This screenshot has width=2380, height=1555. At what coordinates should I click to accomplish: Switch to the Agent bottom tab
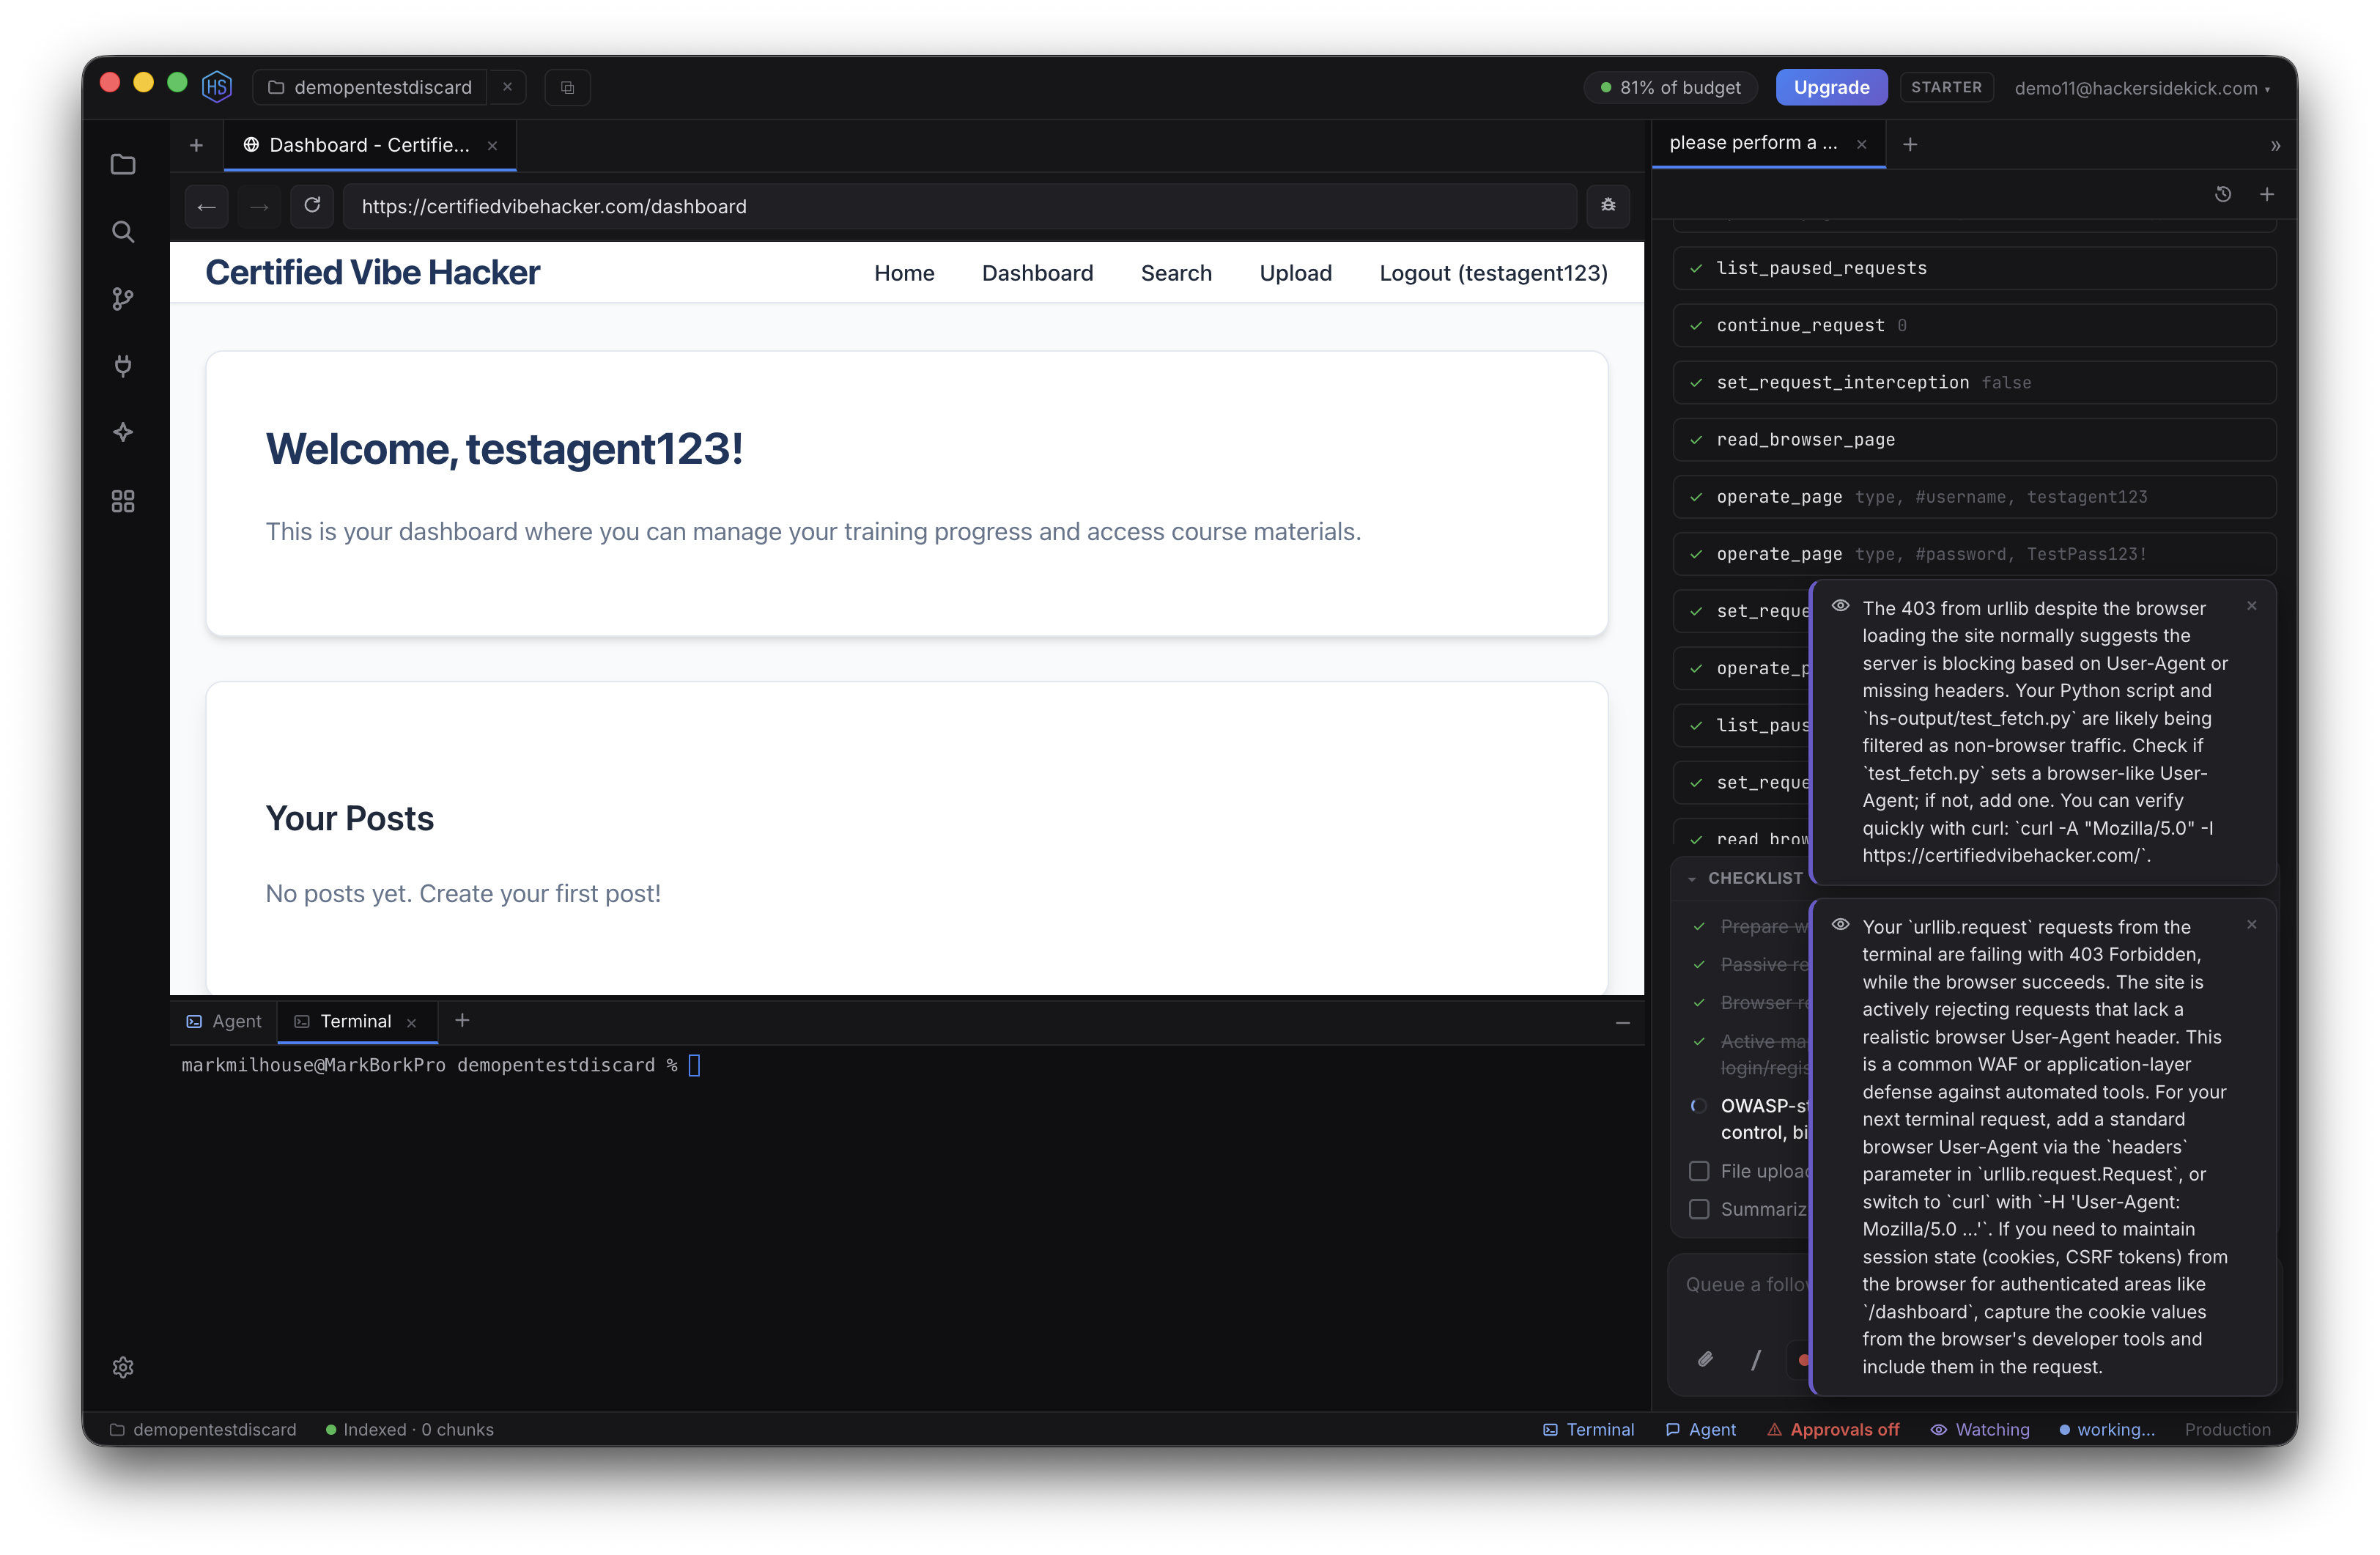coord(224,1021)
